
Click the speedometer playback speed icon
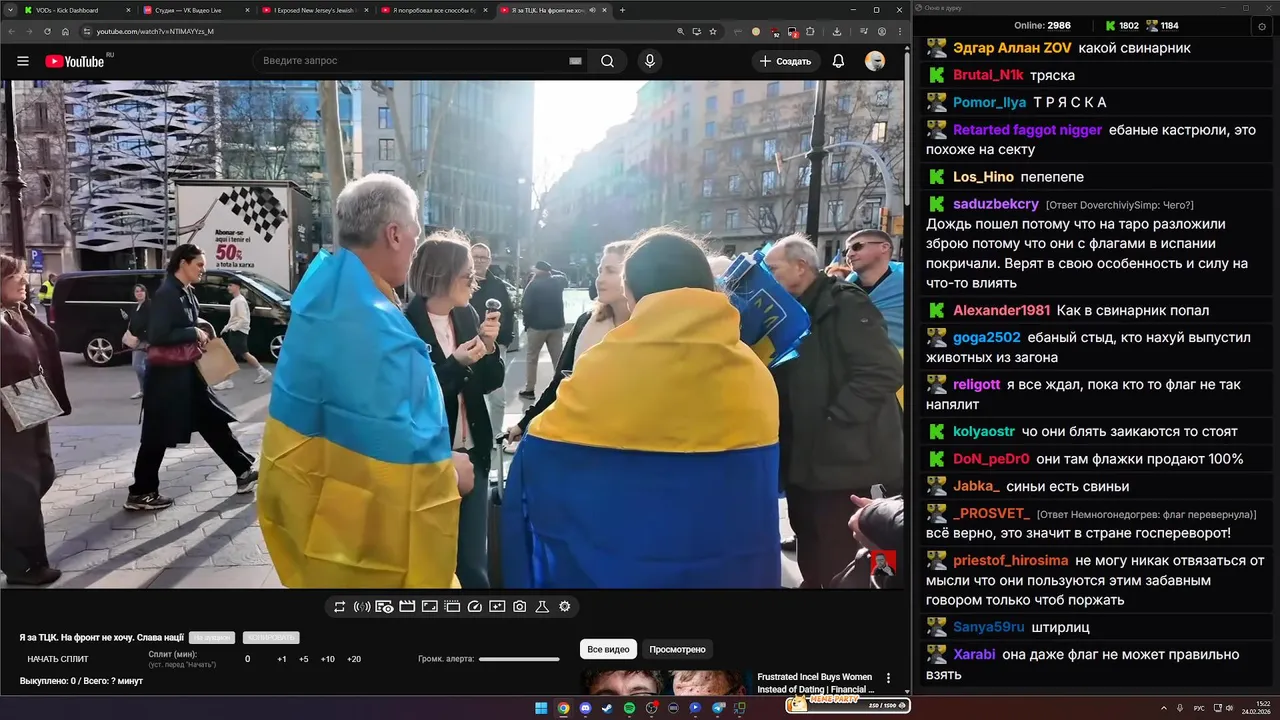click(x=475, y=606)
